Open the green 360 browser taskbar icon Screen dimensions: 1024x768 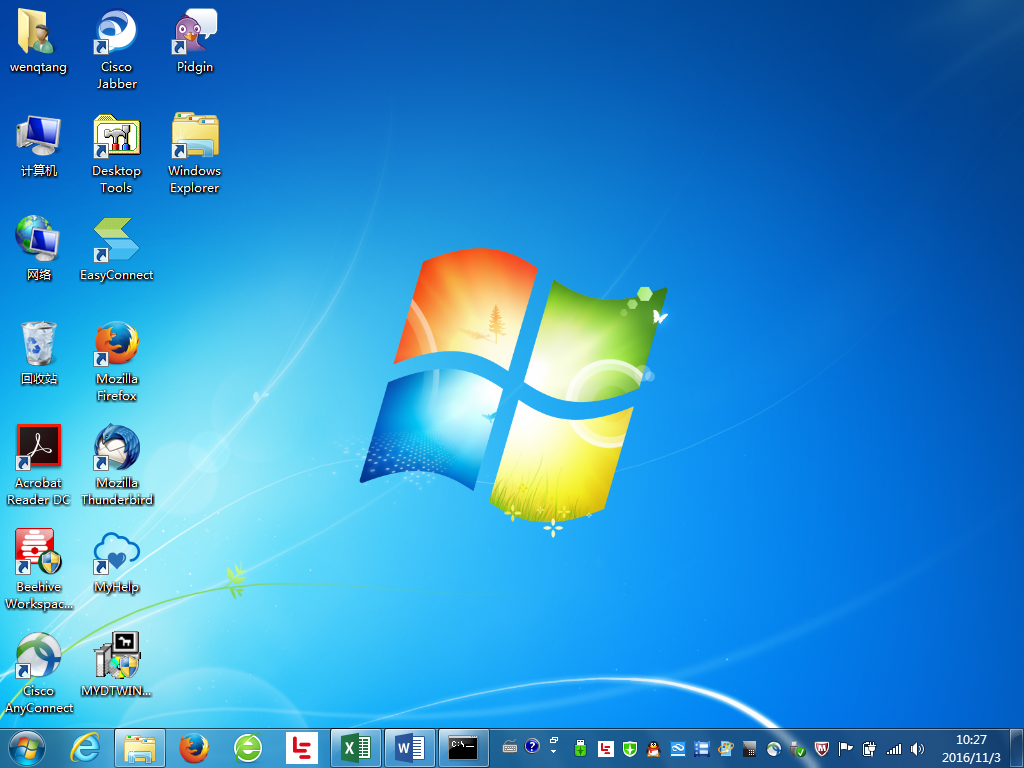point(248,748)
